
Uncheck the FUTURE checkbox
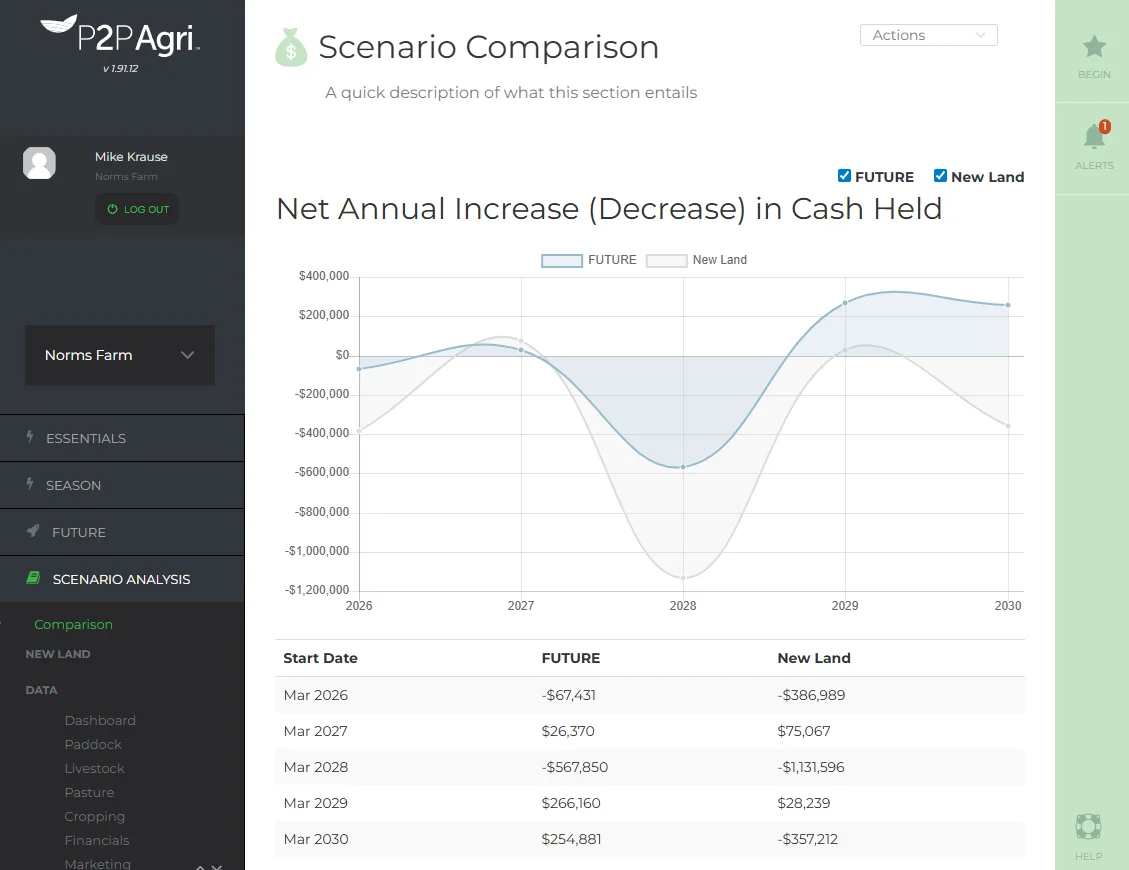(x=844, y=176)
